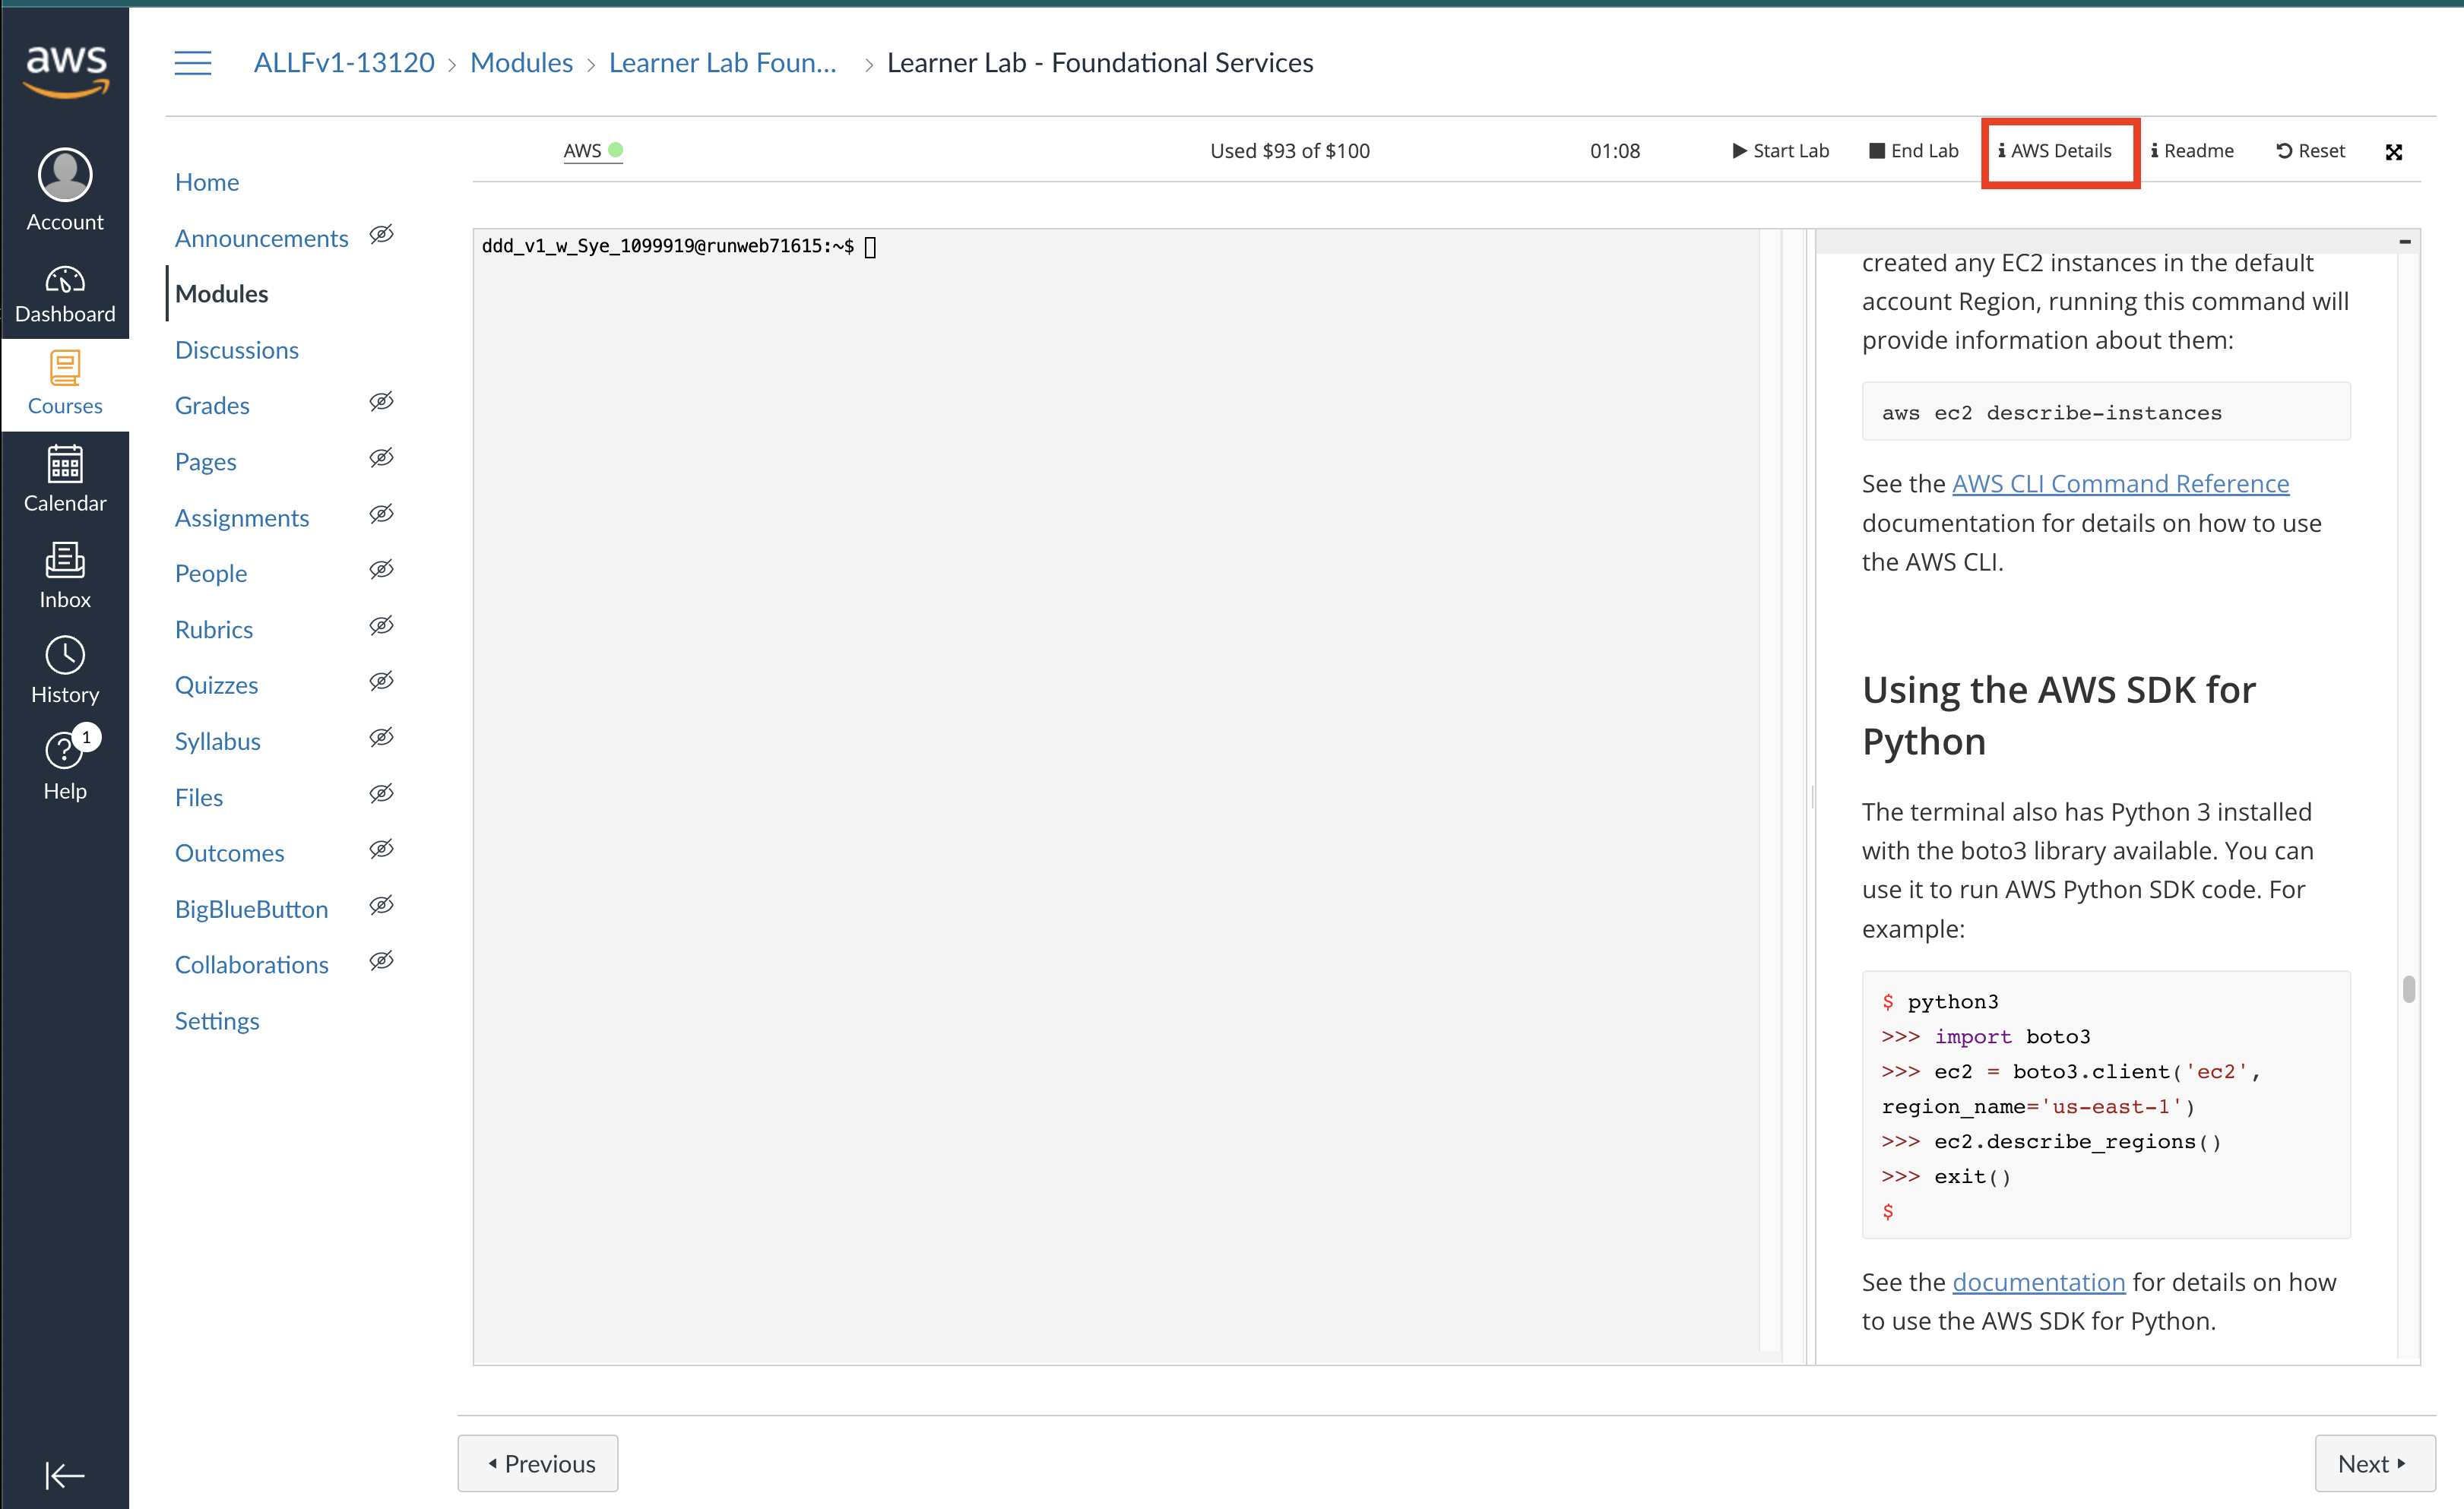
Task: Open the Inbox icon
Action: click(x=65, y=561)
